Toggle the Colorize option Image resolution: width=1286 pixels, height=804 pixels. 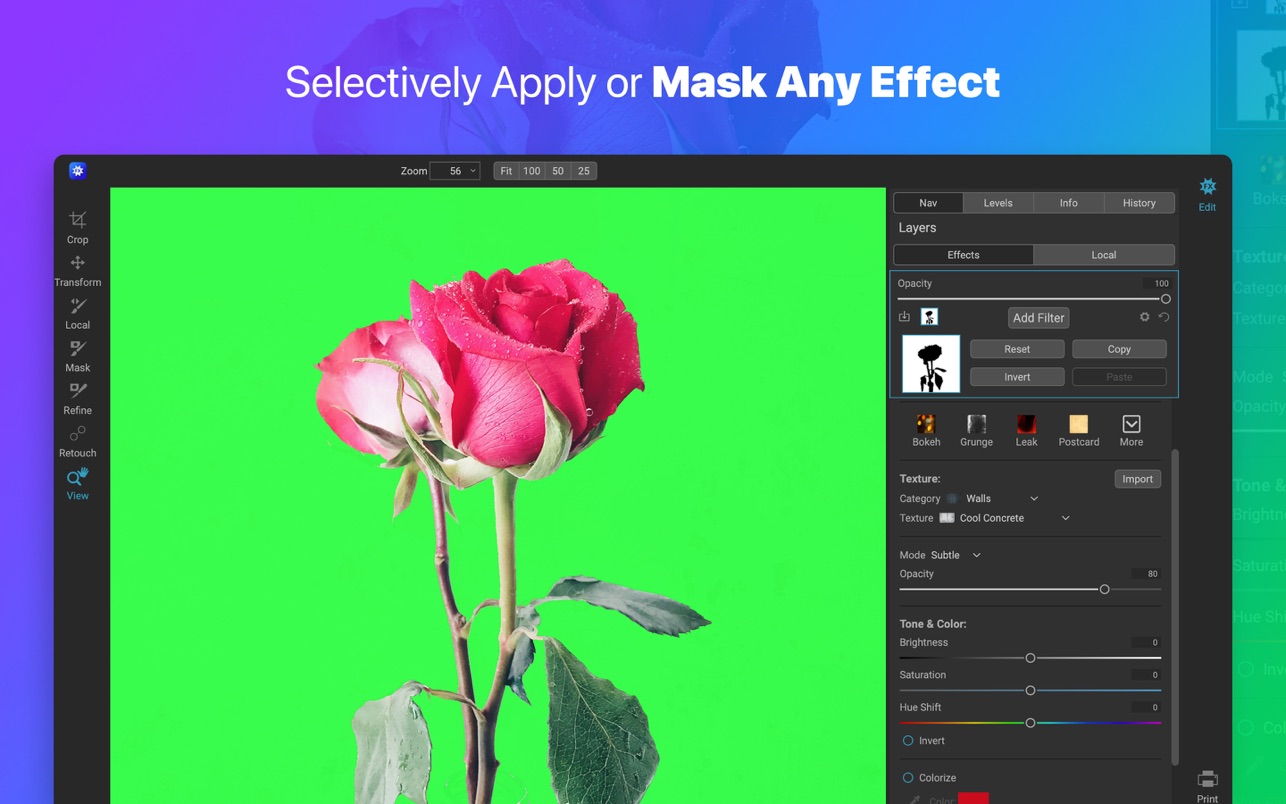[908, 778]
